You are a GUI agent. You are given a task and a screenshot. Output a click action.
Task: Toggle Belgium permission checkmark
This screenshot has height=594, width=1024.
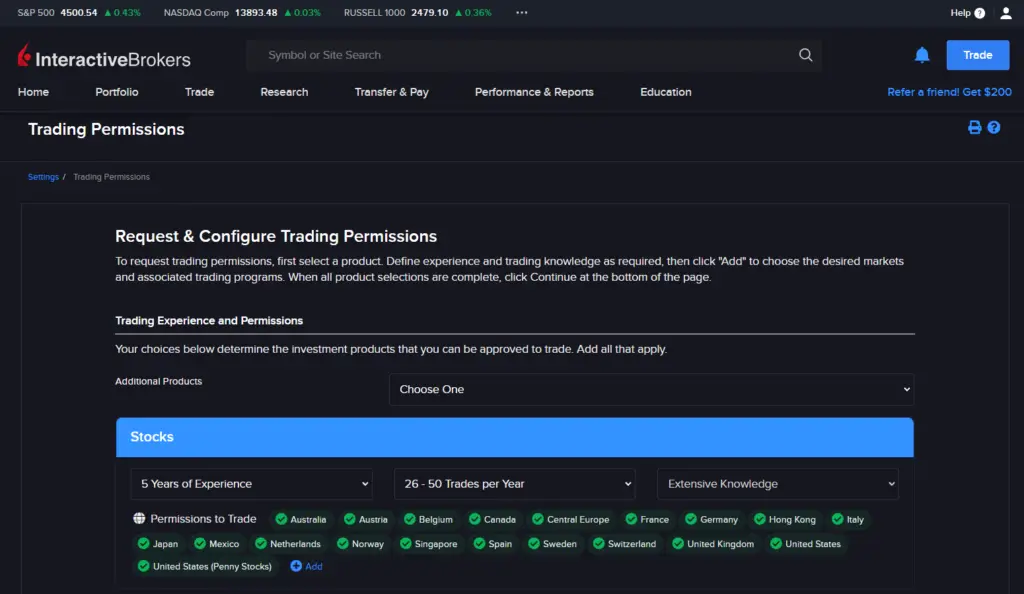click(x=409, y=519)
